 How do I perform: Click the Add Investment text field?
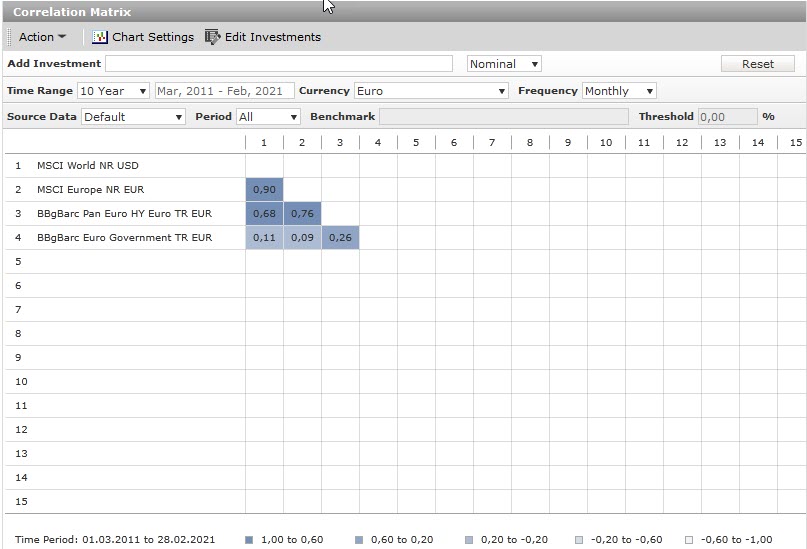[279, 64]
